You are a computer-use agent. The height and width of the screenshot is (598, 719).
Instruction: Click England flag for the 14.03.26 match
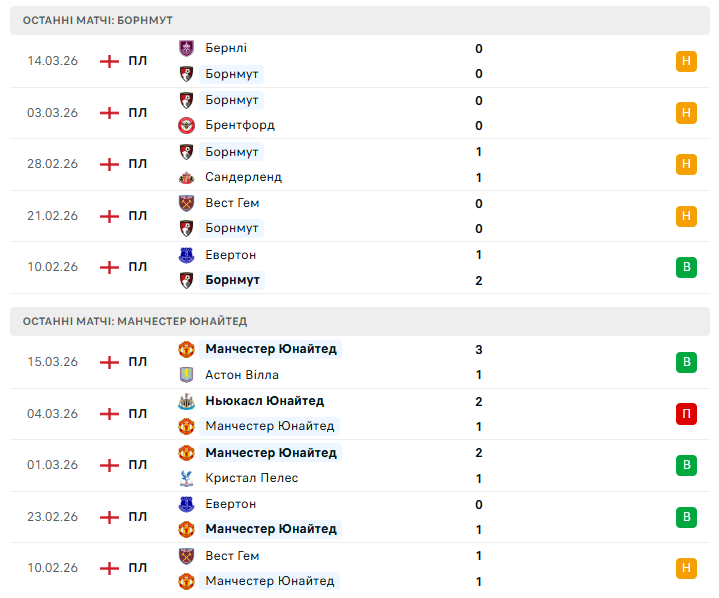[109, 61]
